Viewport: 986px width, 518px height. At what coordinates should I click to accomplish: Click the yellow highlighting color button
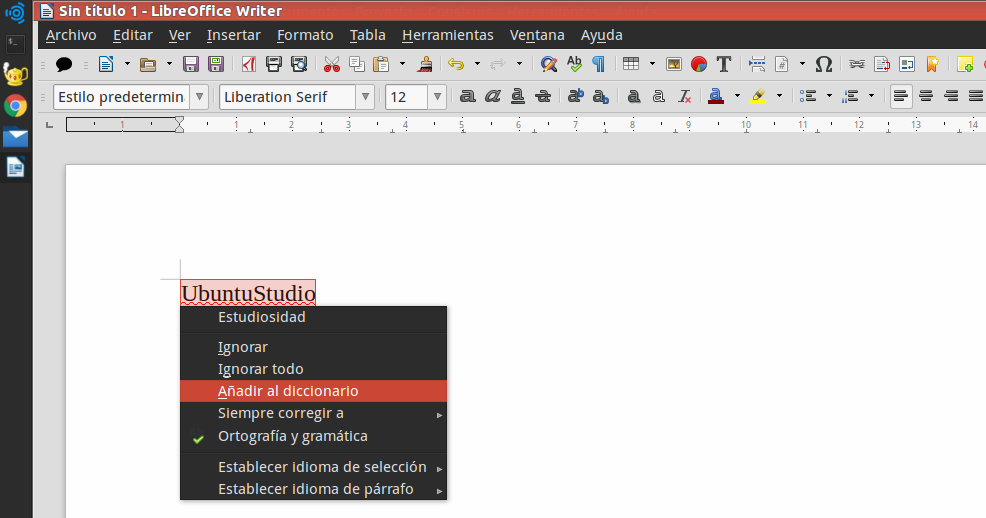[758, 97]
